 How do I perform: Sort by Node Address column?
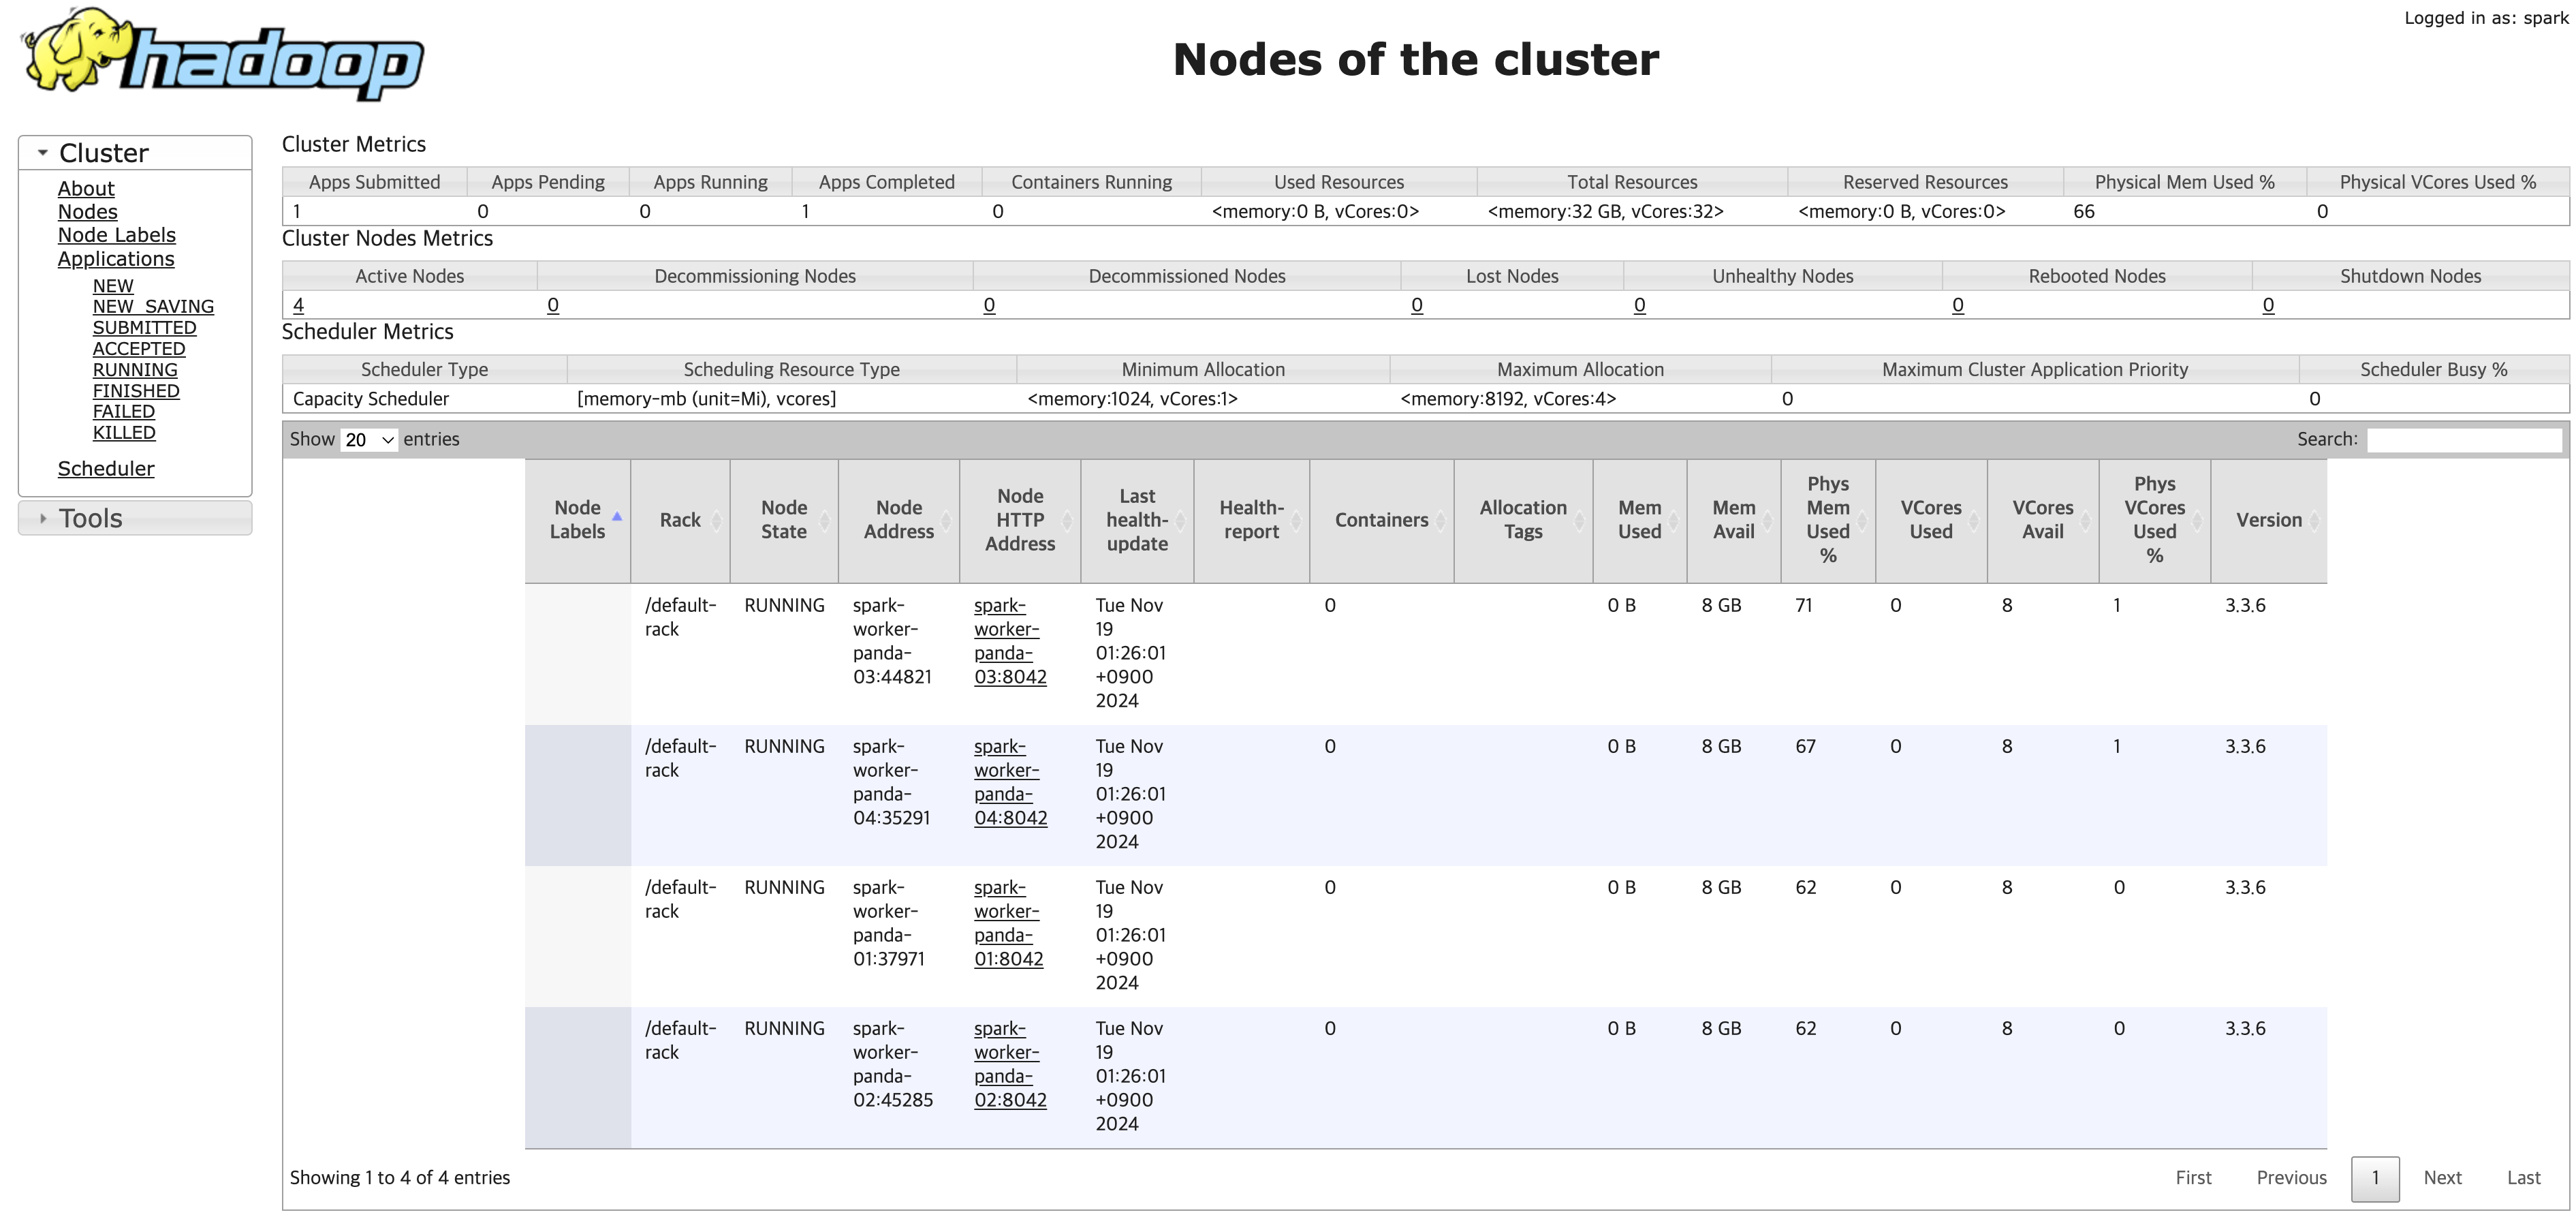[899, 520]
